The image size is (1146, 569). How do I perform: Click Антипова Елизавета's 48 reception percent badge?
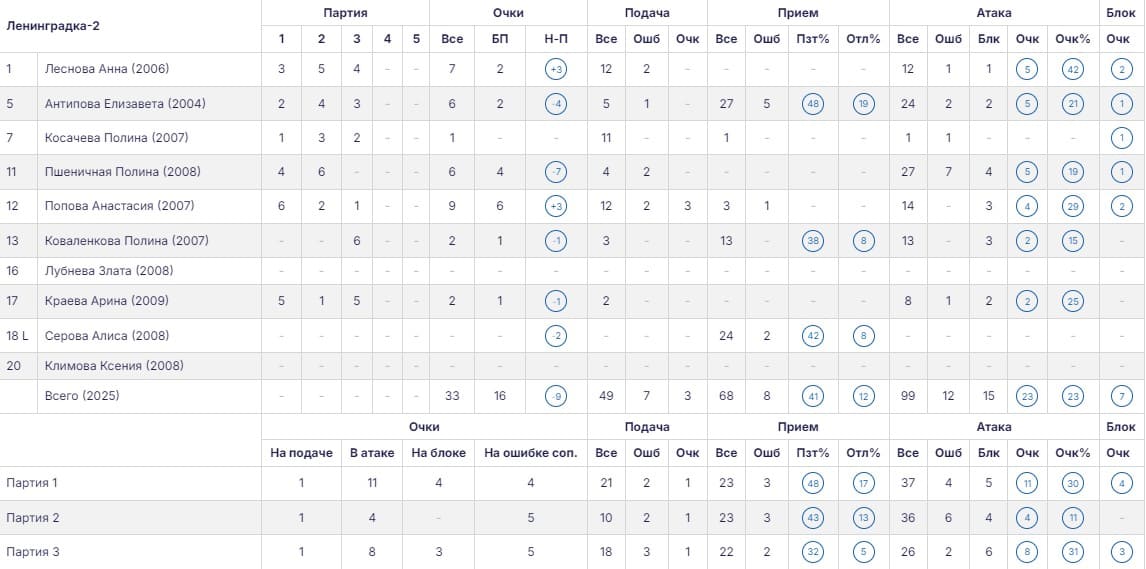pos(812,104)
